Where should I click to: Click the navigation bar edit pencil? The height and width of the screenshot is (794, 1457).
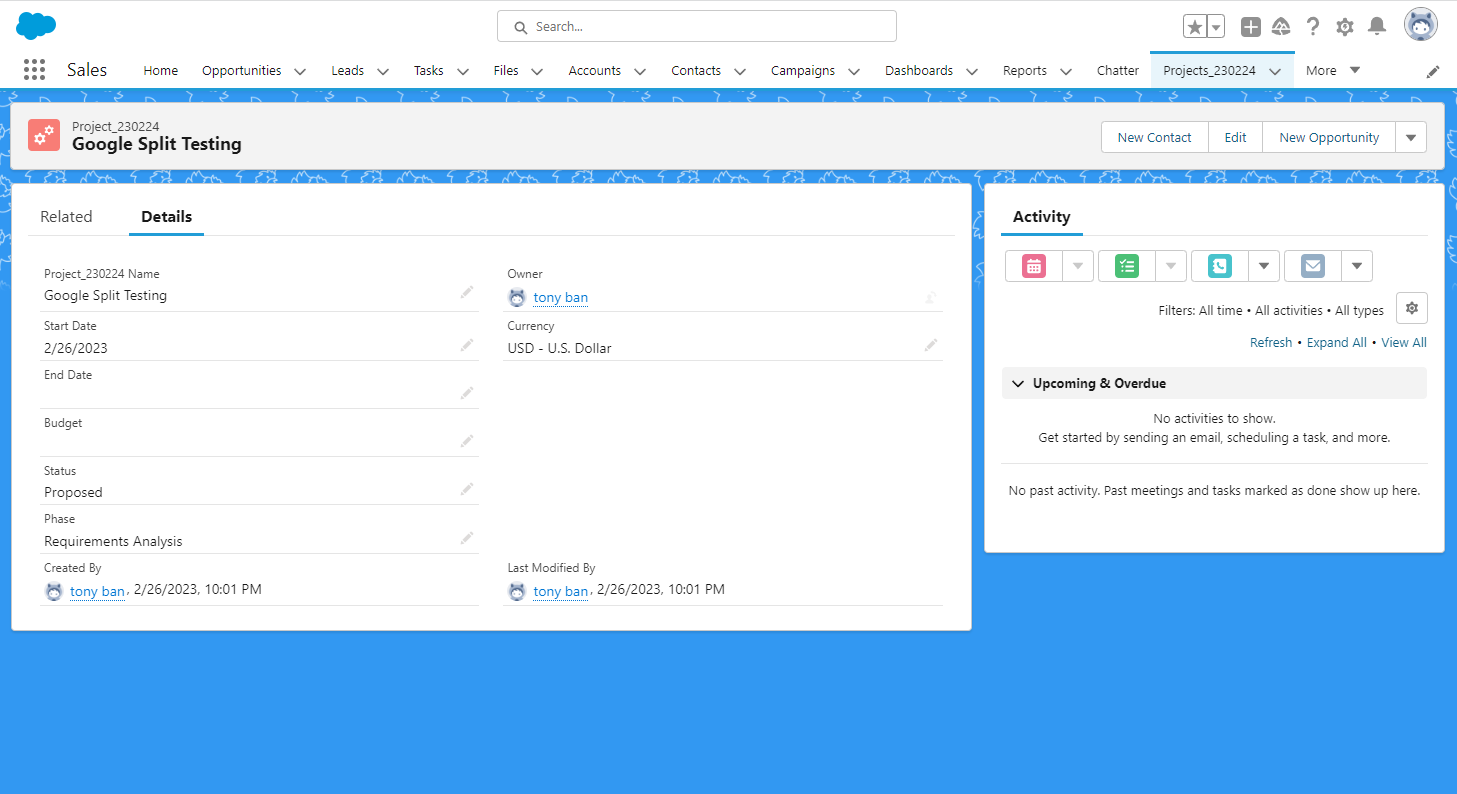[1433, 71]
